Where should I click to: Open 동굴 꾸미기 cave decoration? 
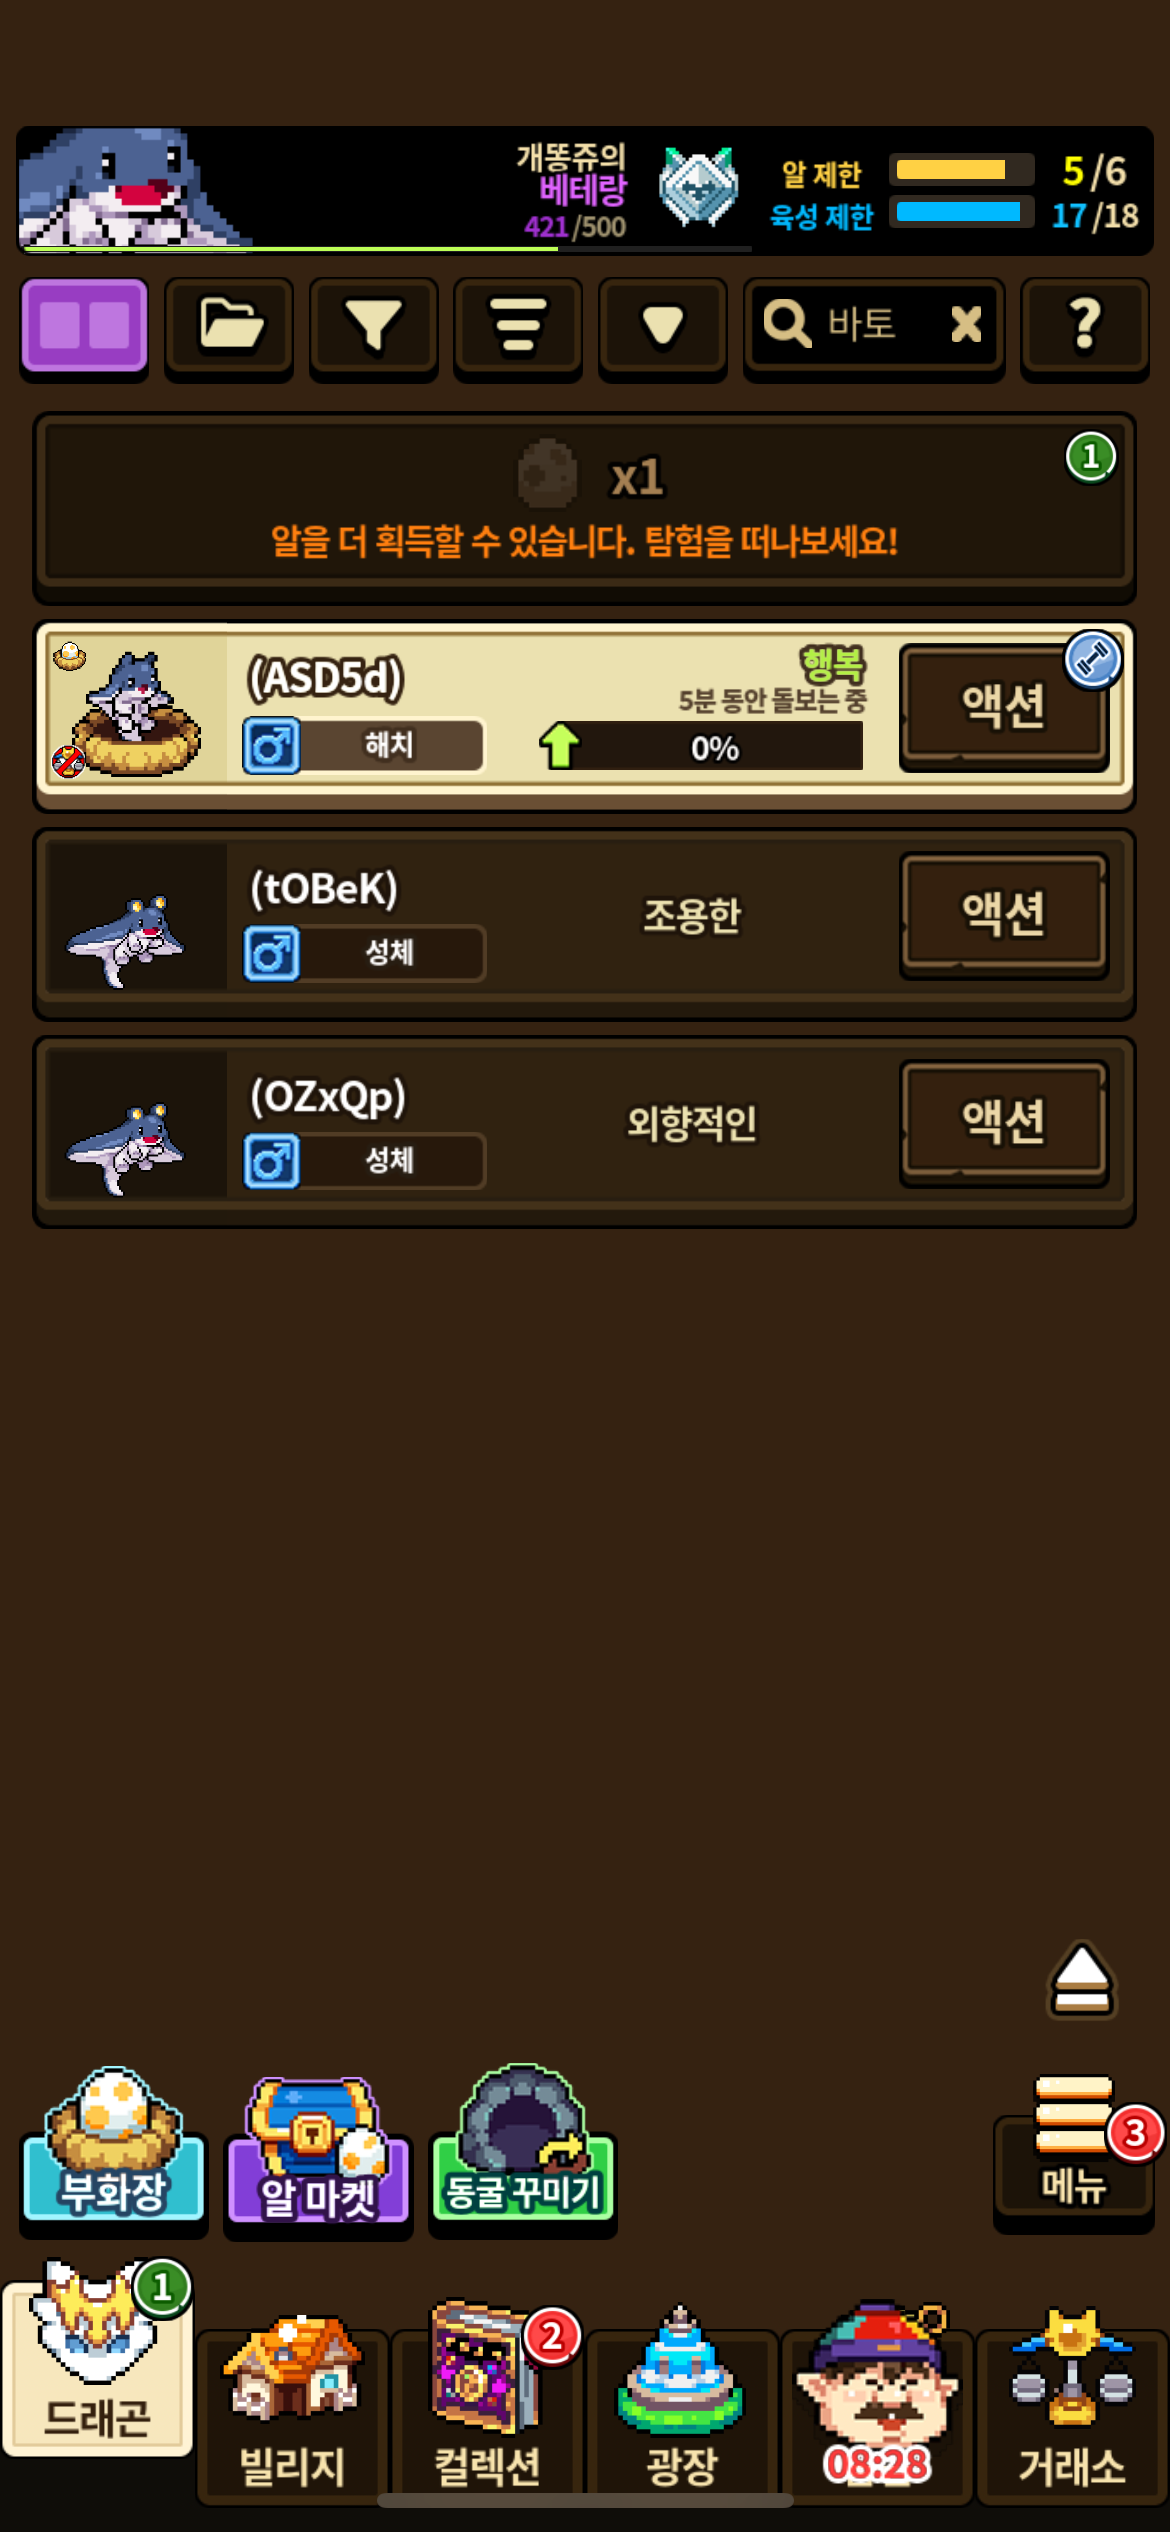pyautogui.click(x=523, y=2150)
